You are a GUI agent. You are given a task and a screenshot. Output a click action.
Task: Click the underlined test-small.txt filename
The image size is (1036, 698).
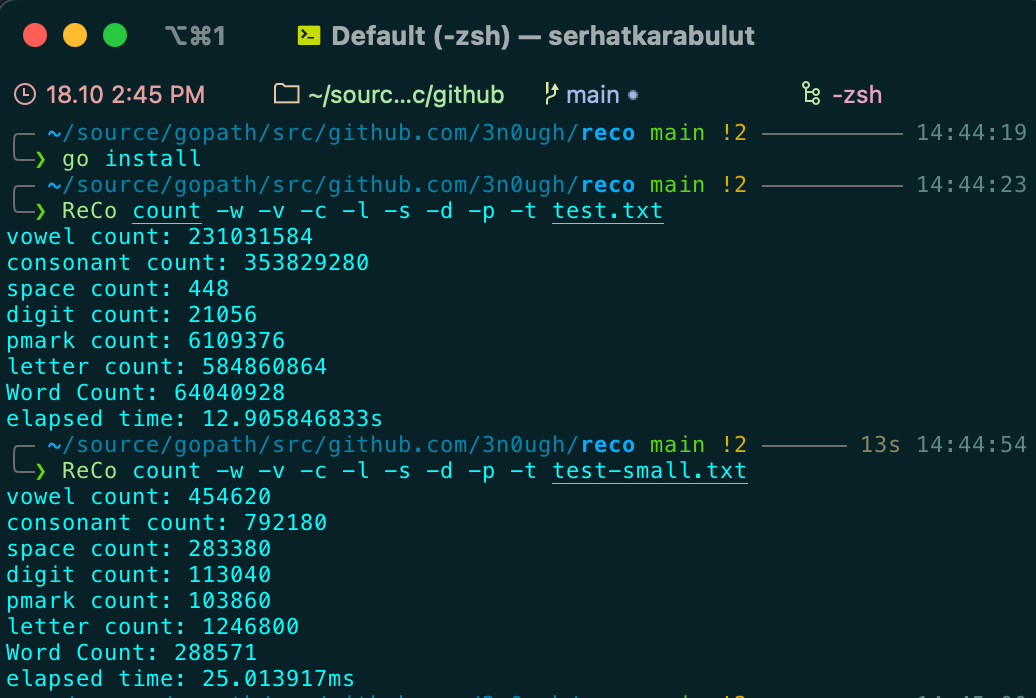[x=649, y=471]
